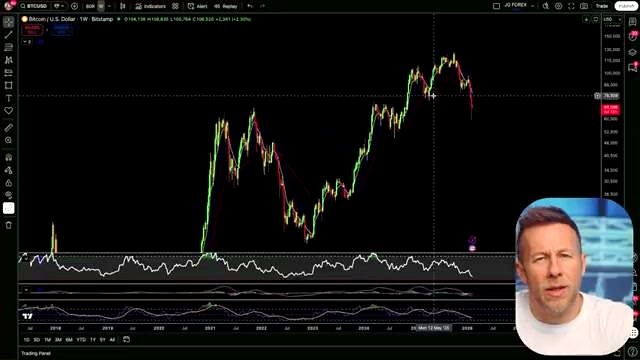Open geometric shapes tool group
The height and width of the screenshot is (360, 640).
pyautogui.click(x=9, y=85)
